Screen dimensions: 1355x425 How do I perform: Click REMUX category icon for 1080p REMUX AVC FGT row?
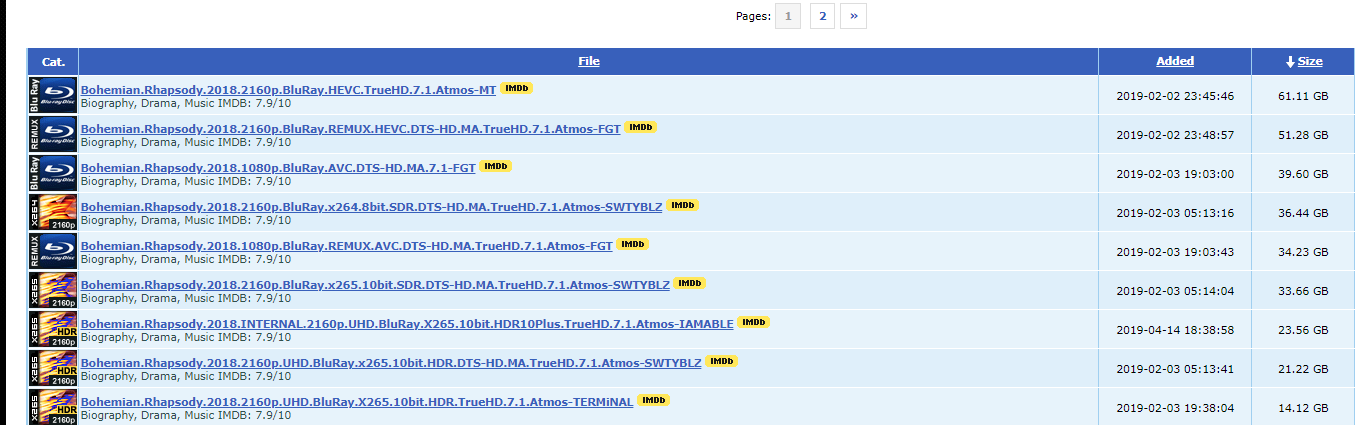[x=52, y=251]
